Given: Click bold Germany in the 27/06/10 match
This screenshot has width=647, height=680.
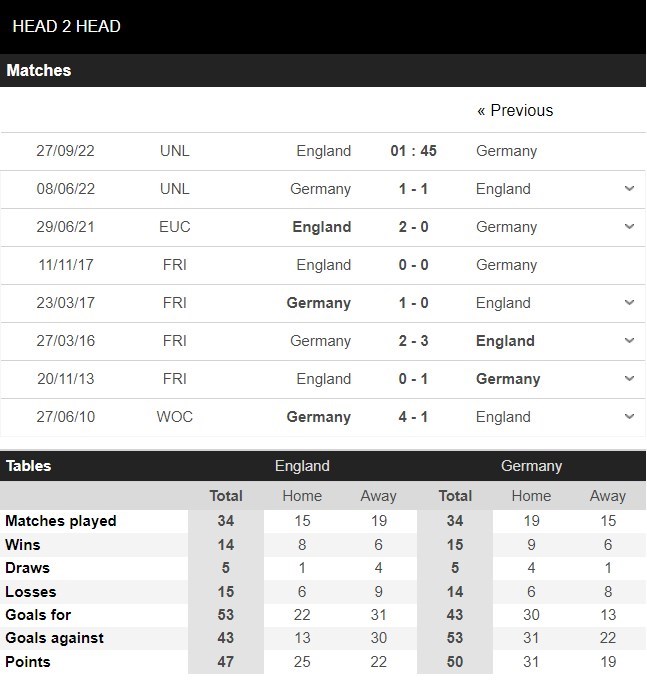Looking at the screenshot, I should click(319, 417).
